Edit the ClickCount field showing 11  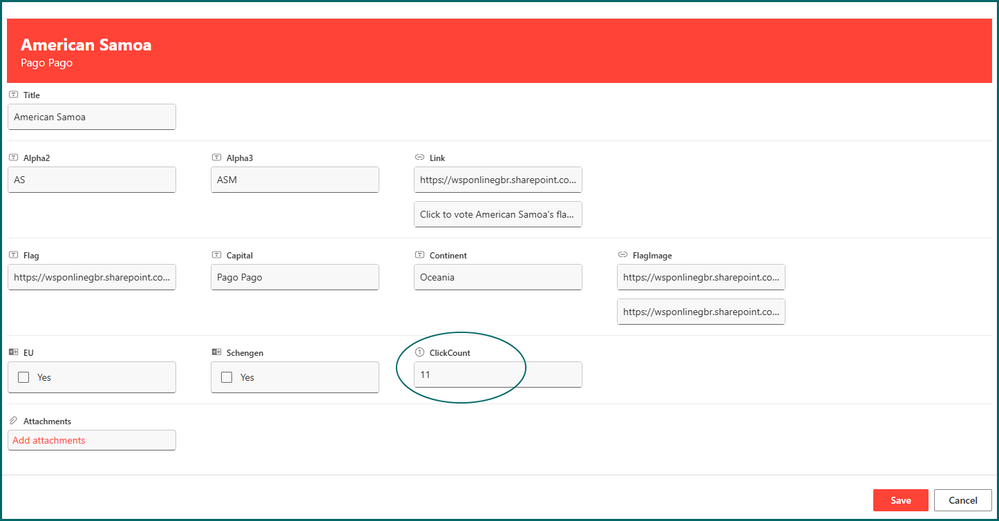[498, 375]
